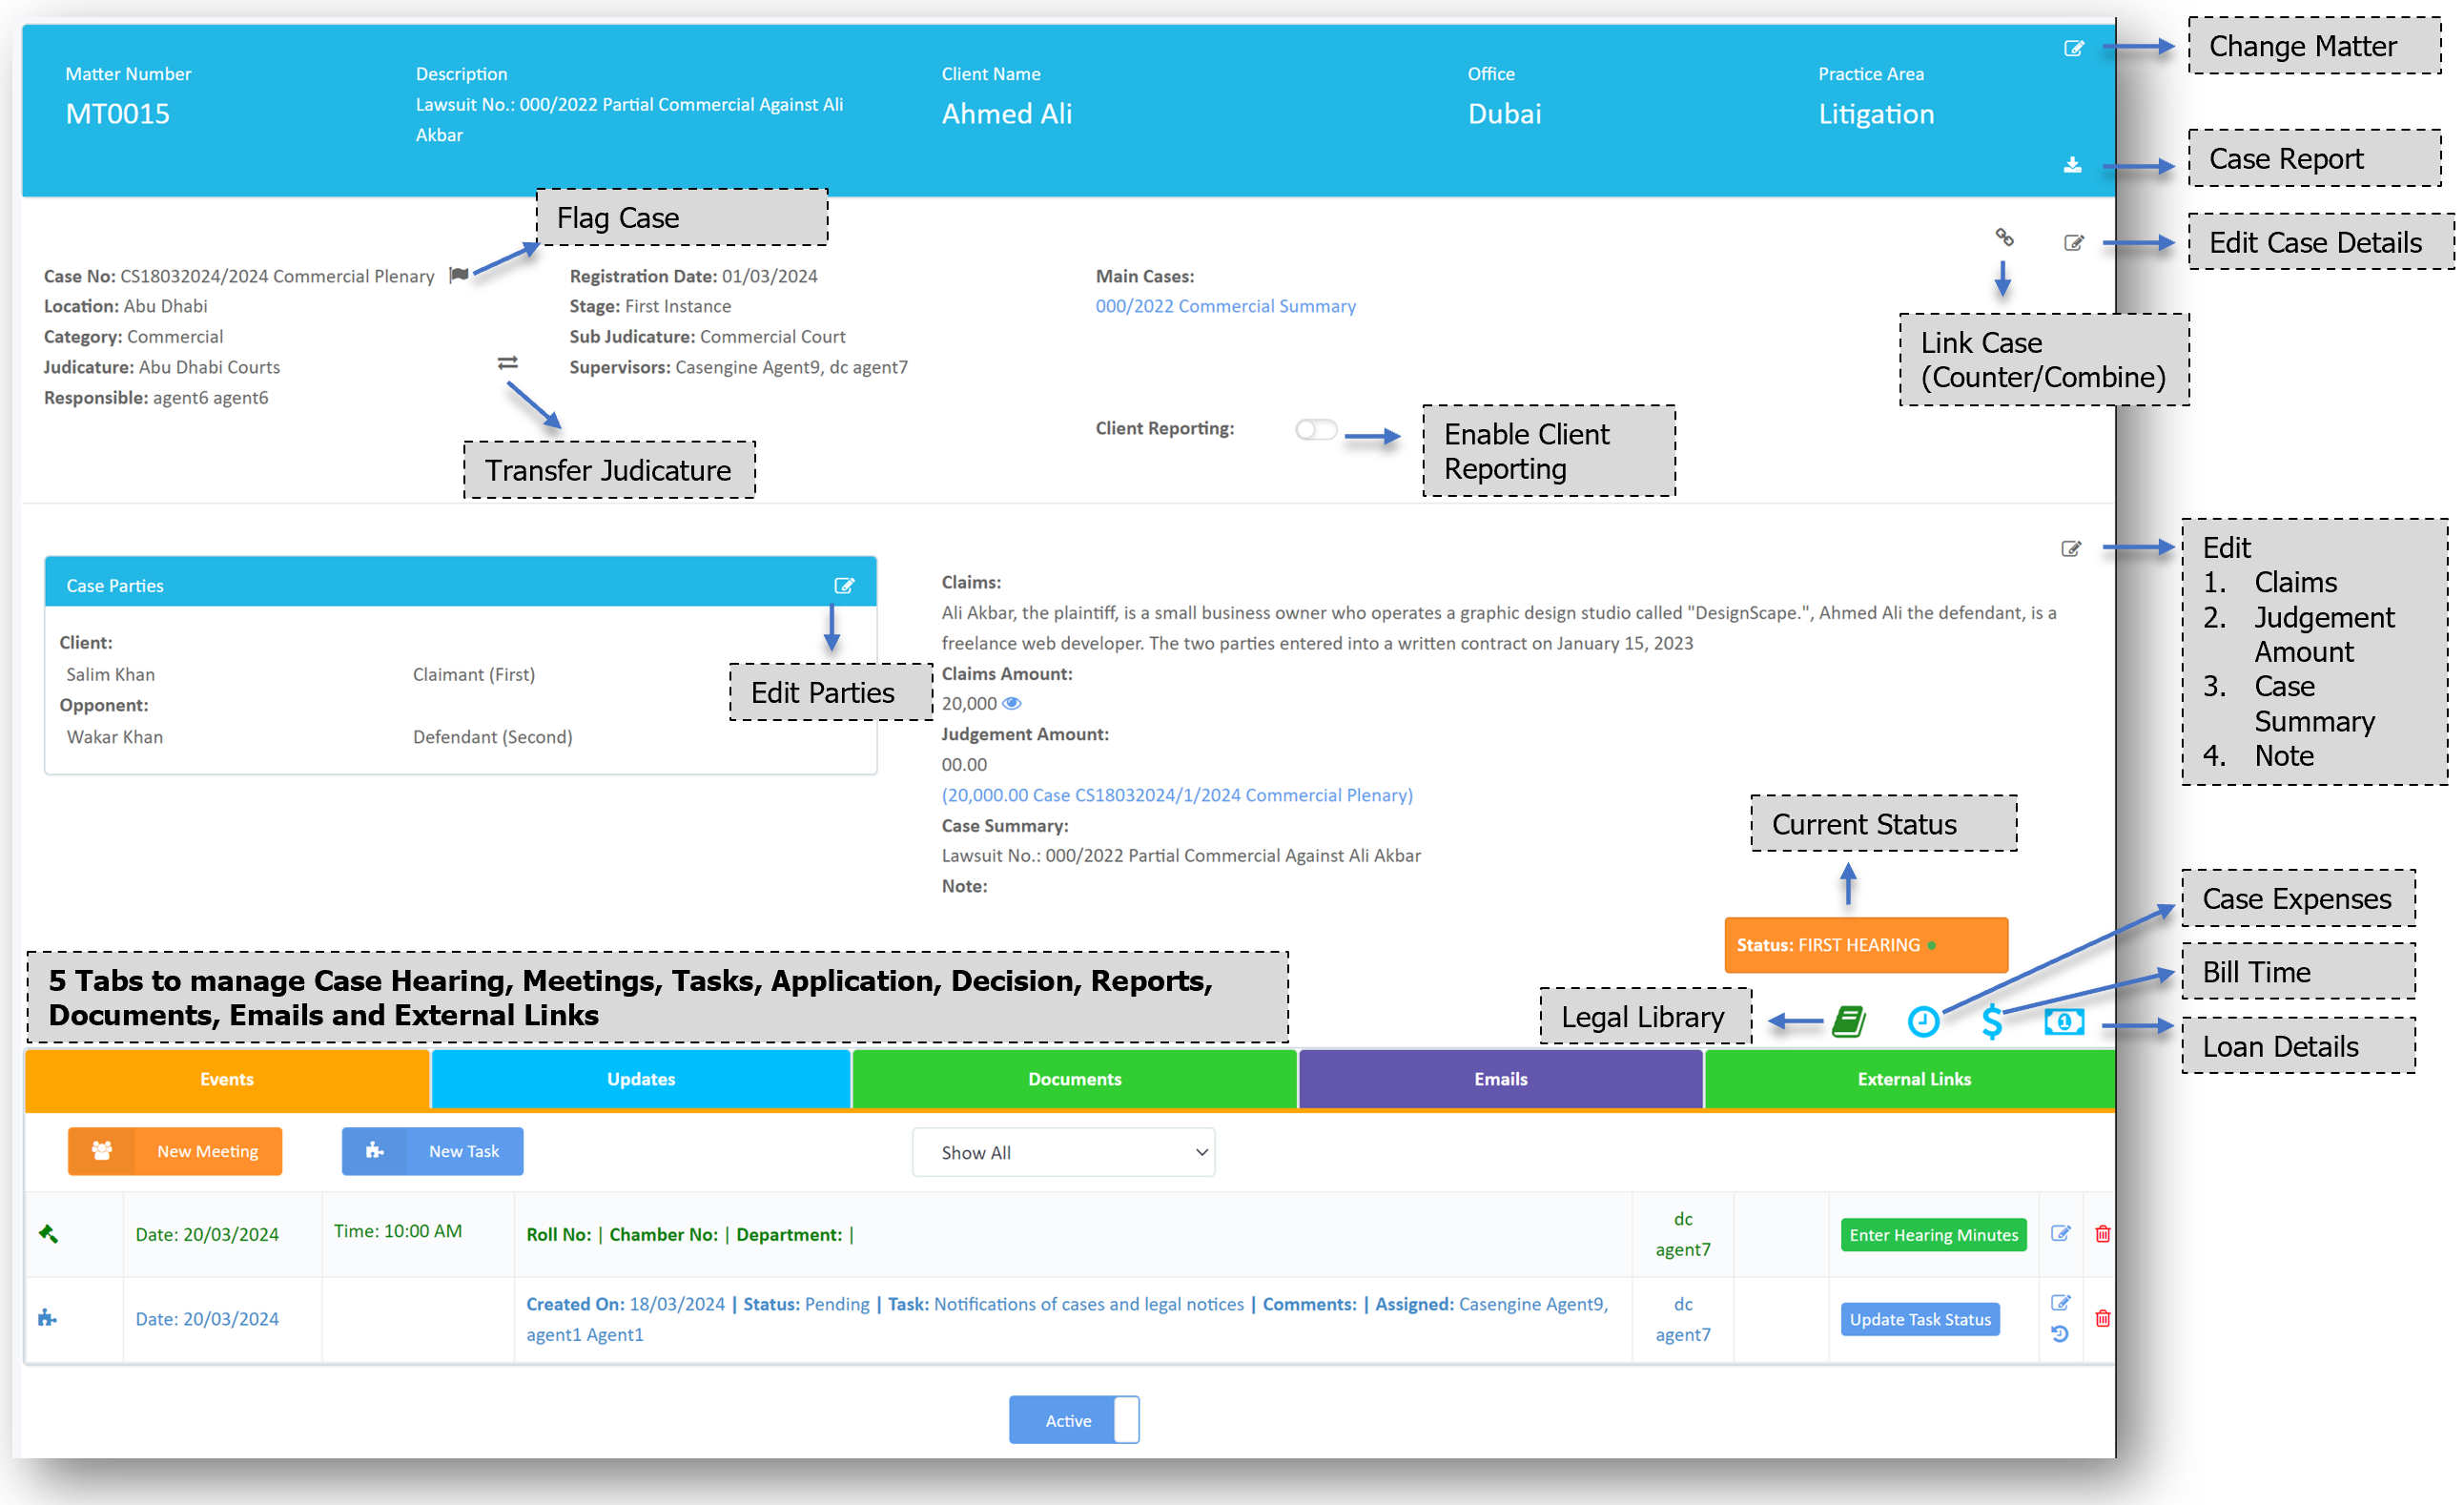Delete the hearing event row
The width and height of the screenshot is (2464, 1505).
(x=2102, y=1234)
